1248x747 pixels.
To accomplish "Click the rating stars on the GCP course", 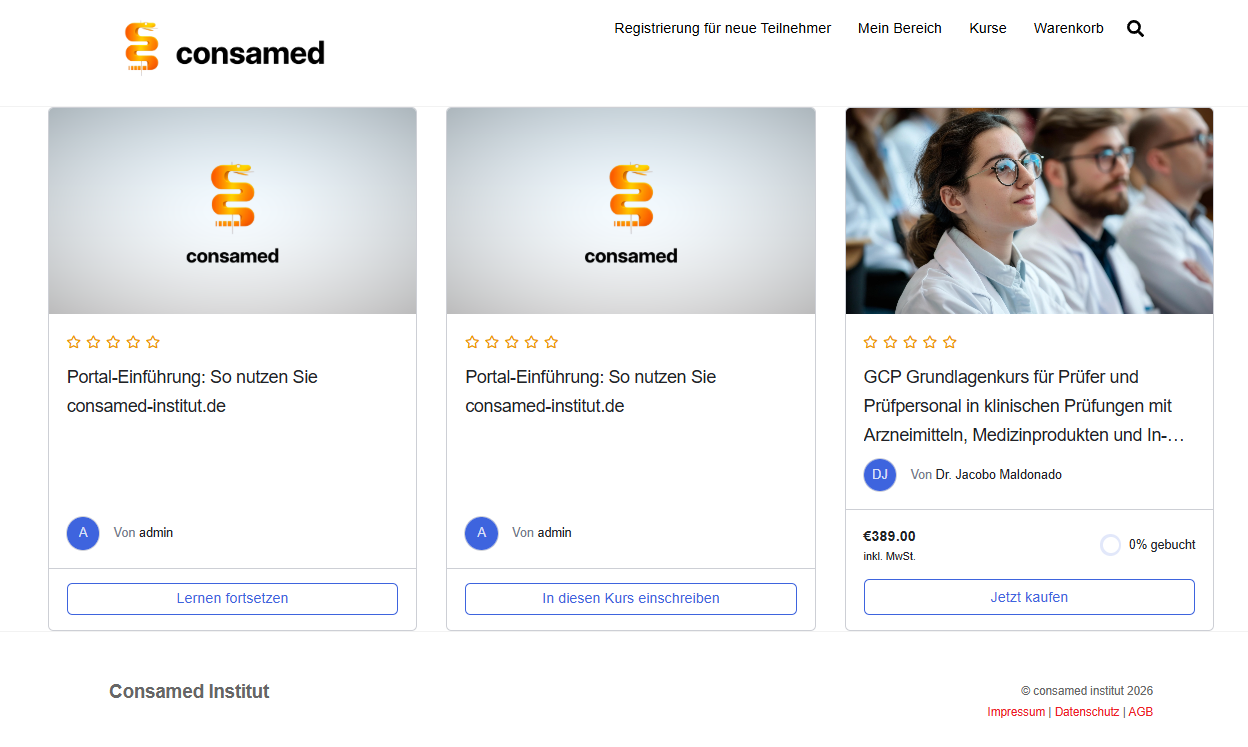I will tap(910, 342).
